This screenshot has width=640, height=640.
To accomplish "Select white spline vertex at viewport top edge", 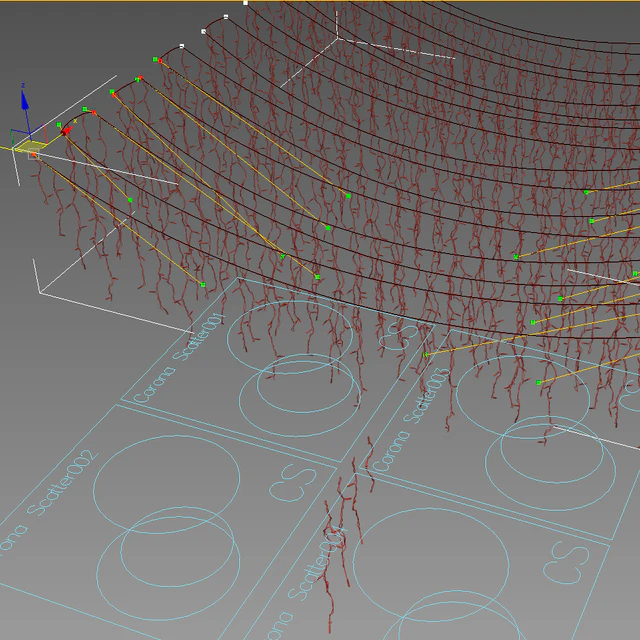I will point(246,4).
